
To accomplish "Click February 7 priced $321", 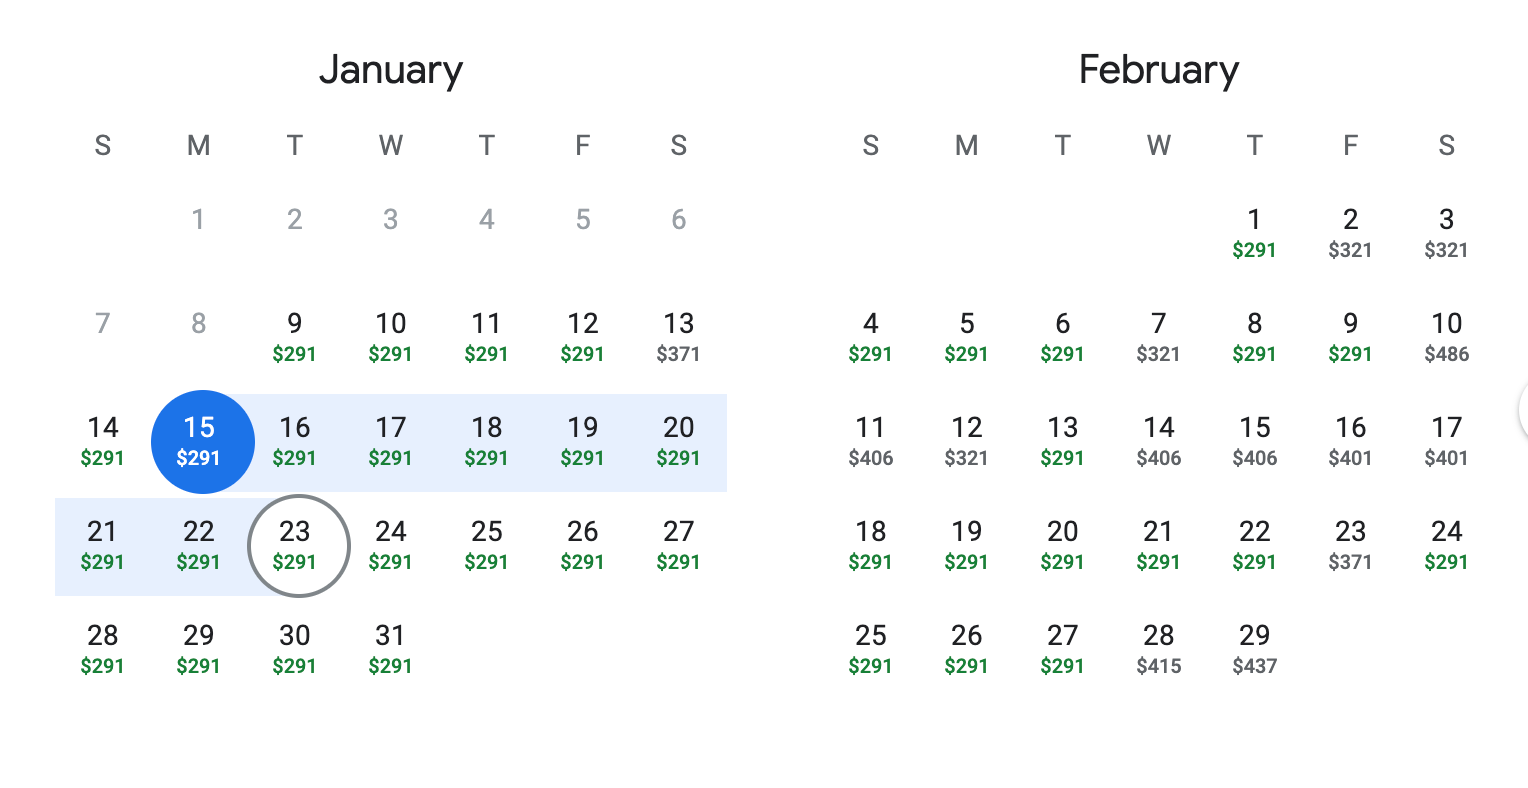I will [x=1158, y=337].
